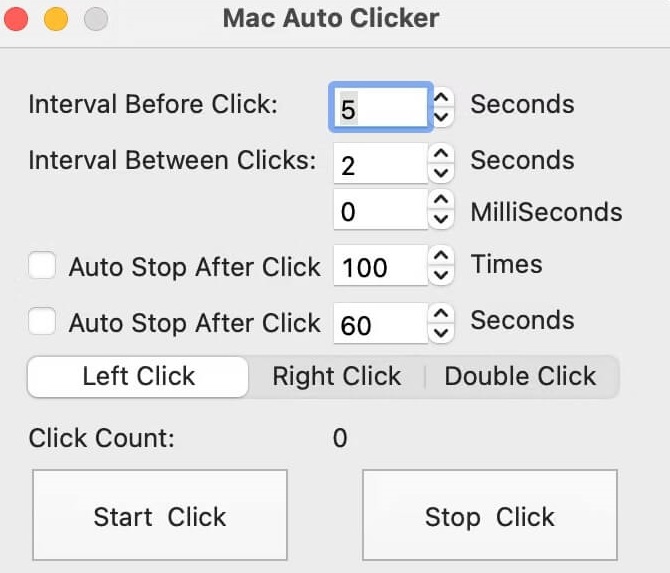Image resolution: width=670 pixels, height=573 pixels.
Task: Increase Interval Before Click seconds stepper
Action: tap(441, 98)
